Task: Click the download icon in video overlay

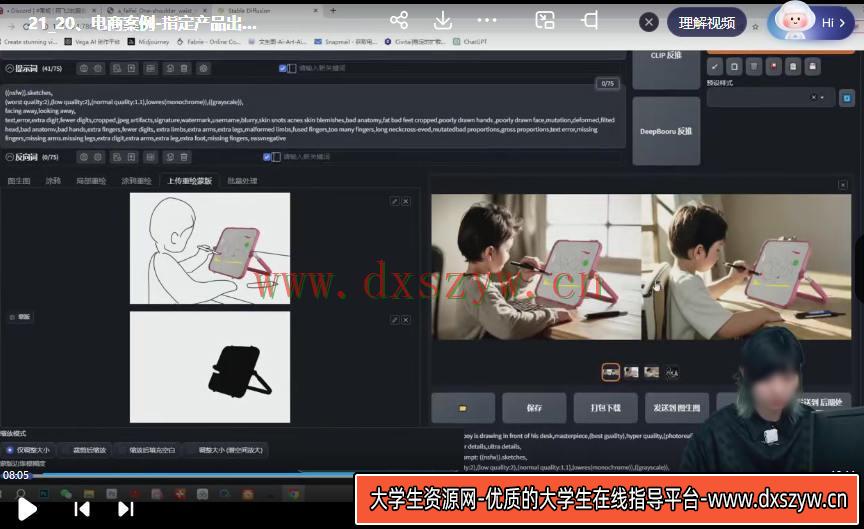Action: click(442, 21)
